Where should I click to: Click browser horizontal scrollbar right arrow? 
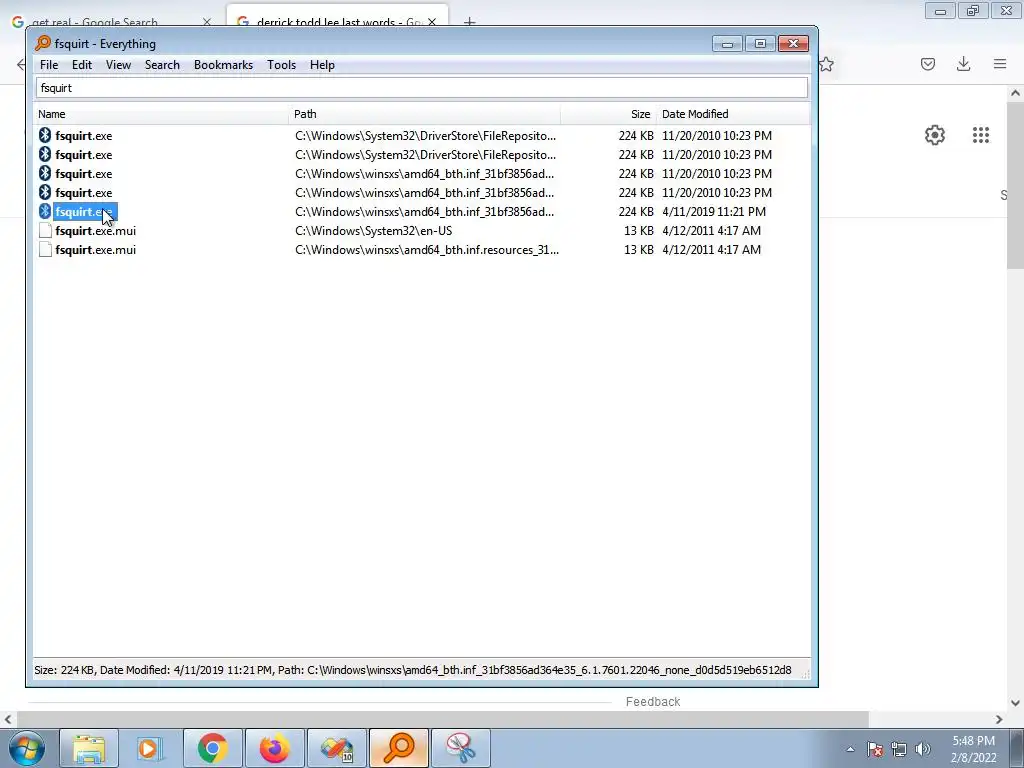999,719
